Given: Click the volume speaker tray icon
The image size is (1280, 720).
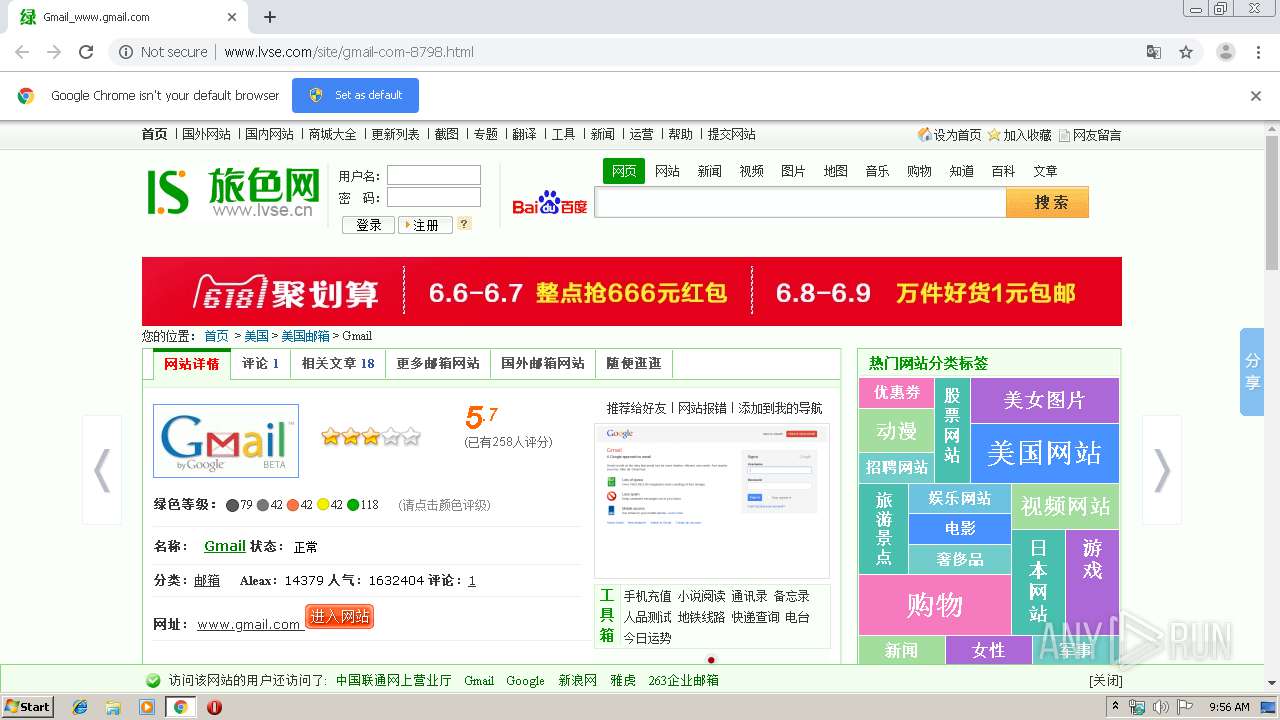Looking at the screenshot, I should [1160, 707].
